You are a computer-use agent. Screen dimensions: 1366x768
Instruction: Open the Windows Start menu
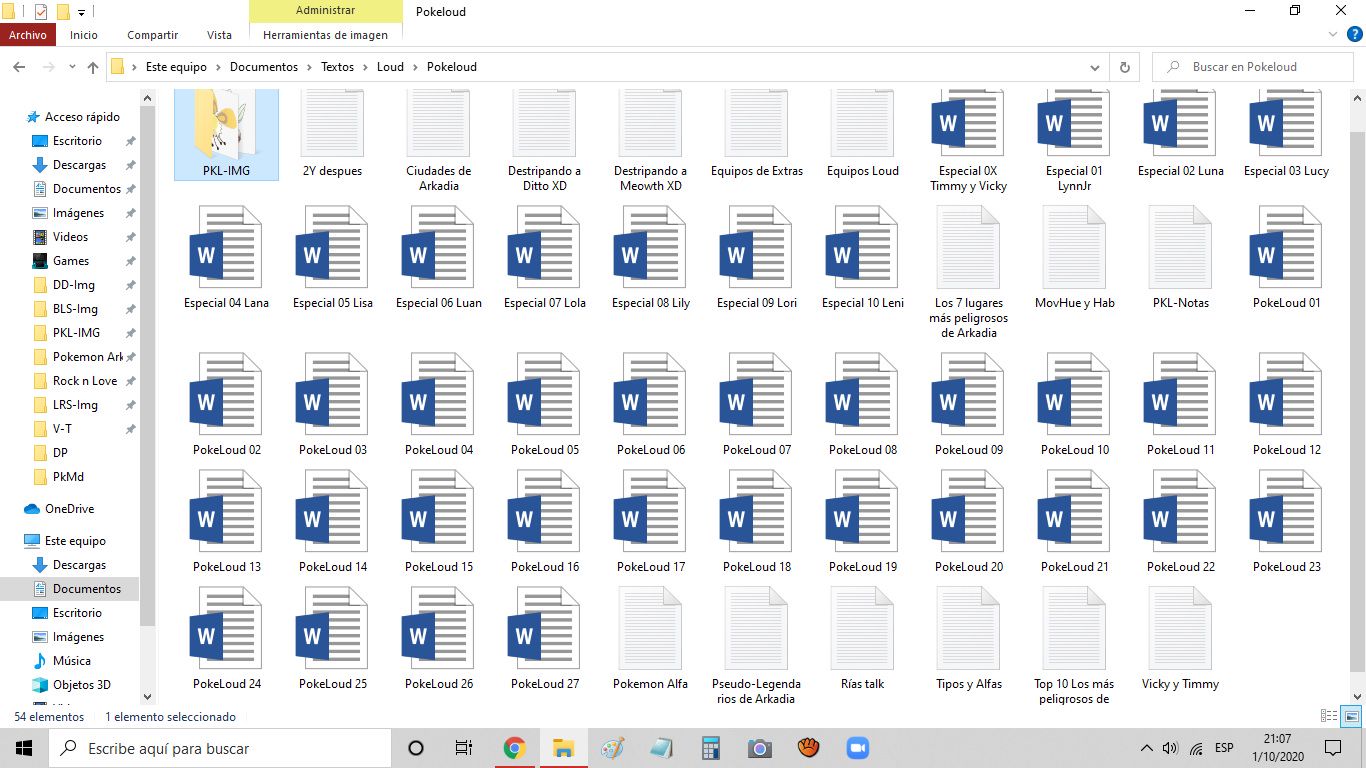click(24, 748)
